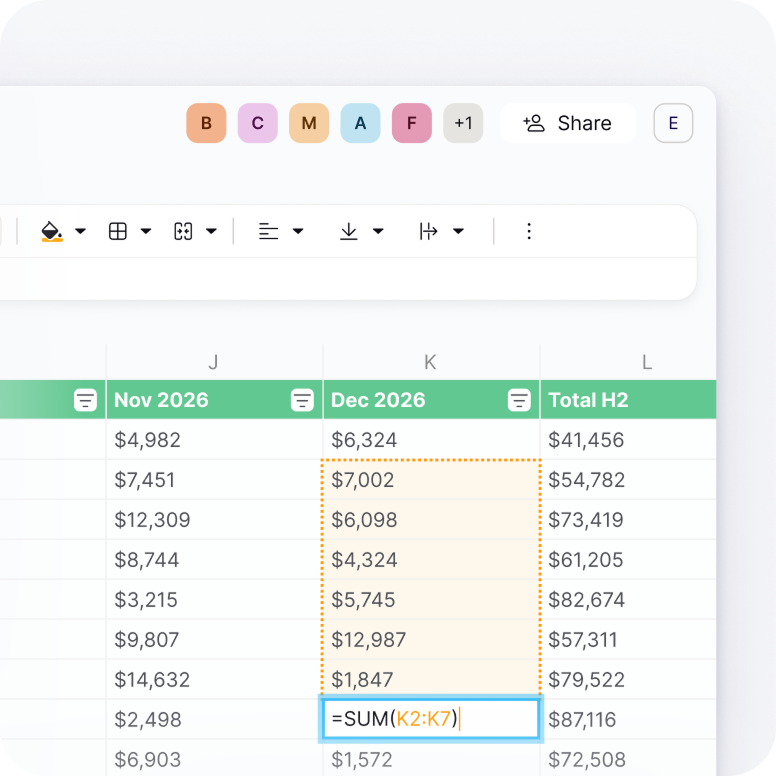Click the cell borders grid icon
This screenshot has height=776, width=776.
point(118,231)
